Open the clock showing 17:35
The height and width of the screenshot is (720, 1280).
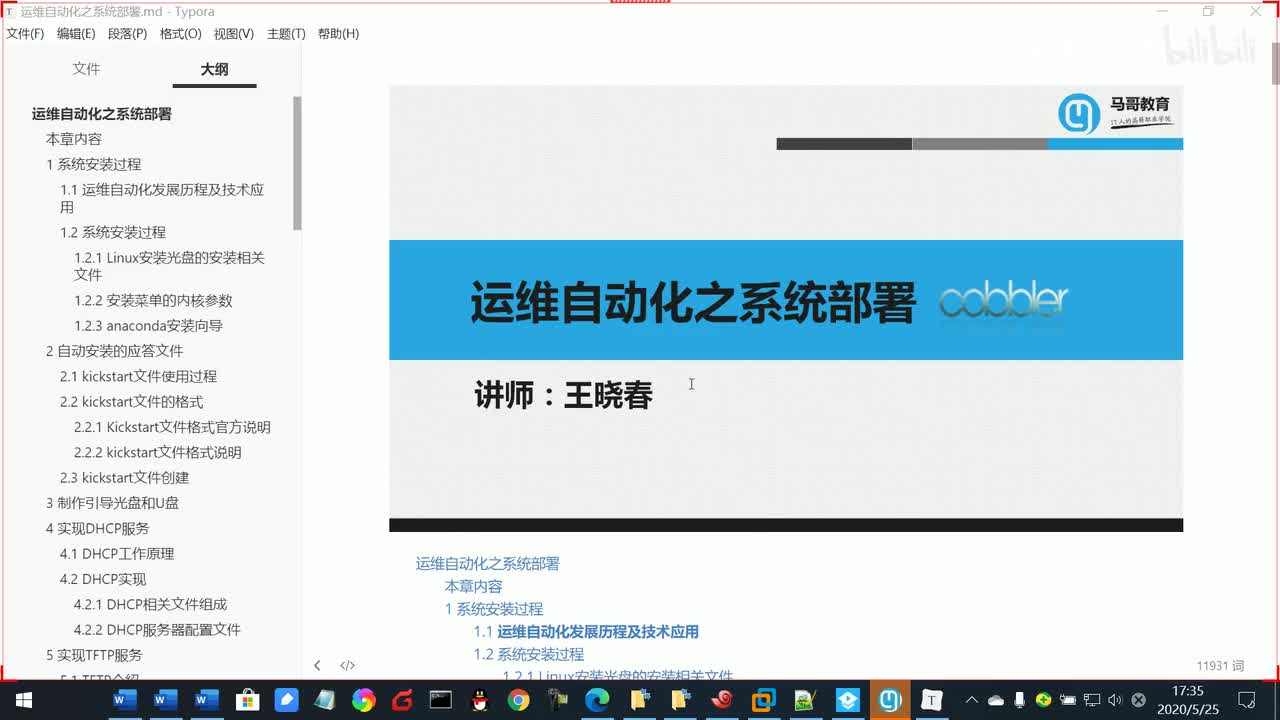(1187, 699)
